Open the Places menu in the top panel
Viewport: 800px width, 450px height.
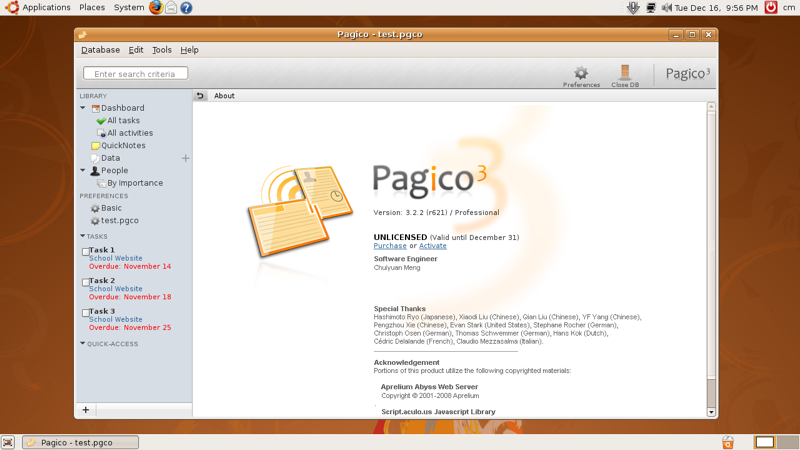pos(92,8)
